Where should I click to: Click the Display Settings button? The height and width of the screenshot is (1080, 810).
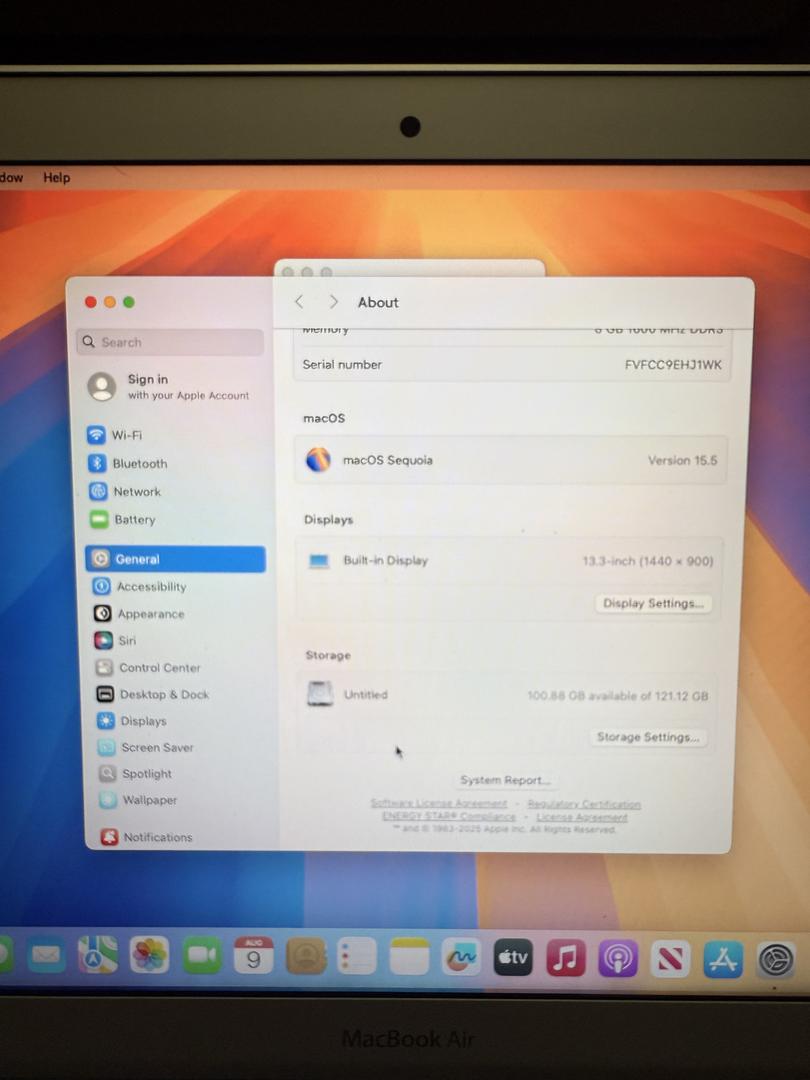pyautogui.click(x=653, y=603)
